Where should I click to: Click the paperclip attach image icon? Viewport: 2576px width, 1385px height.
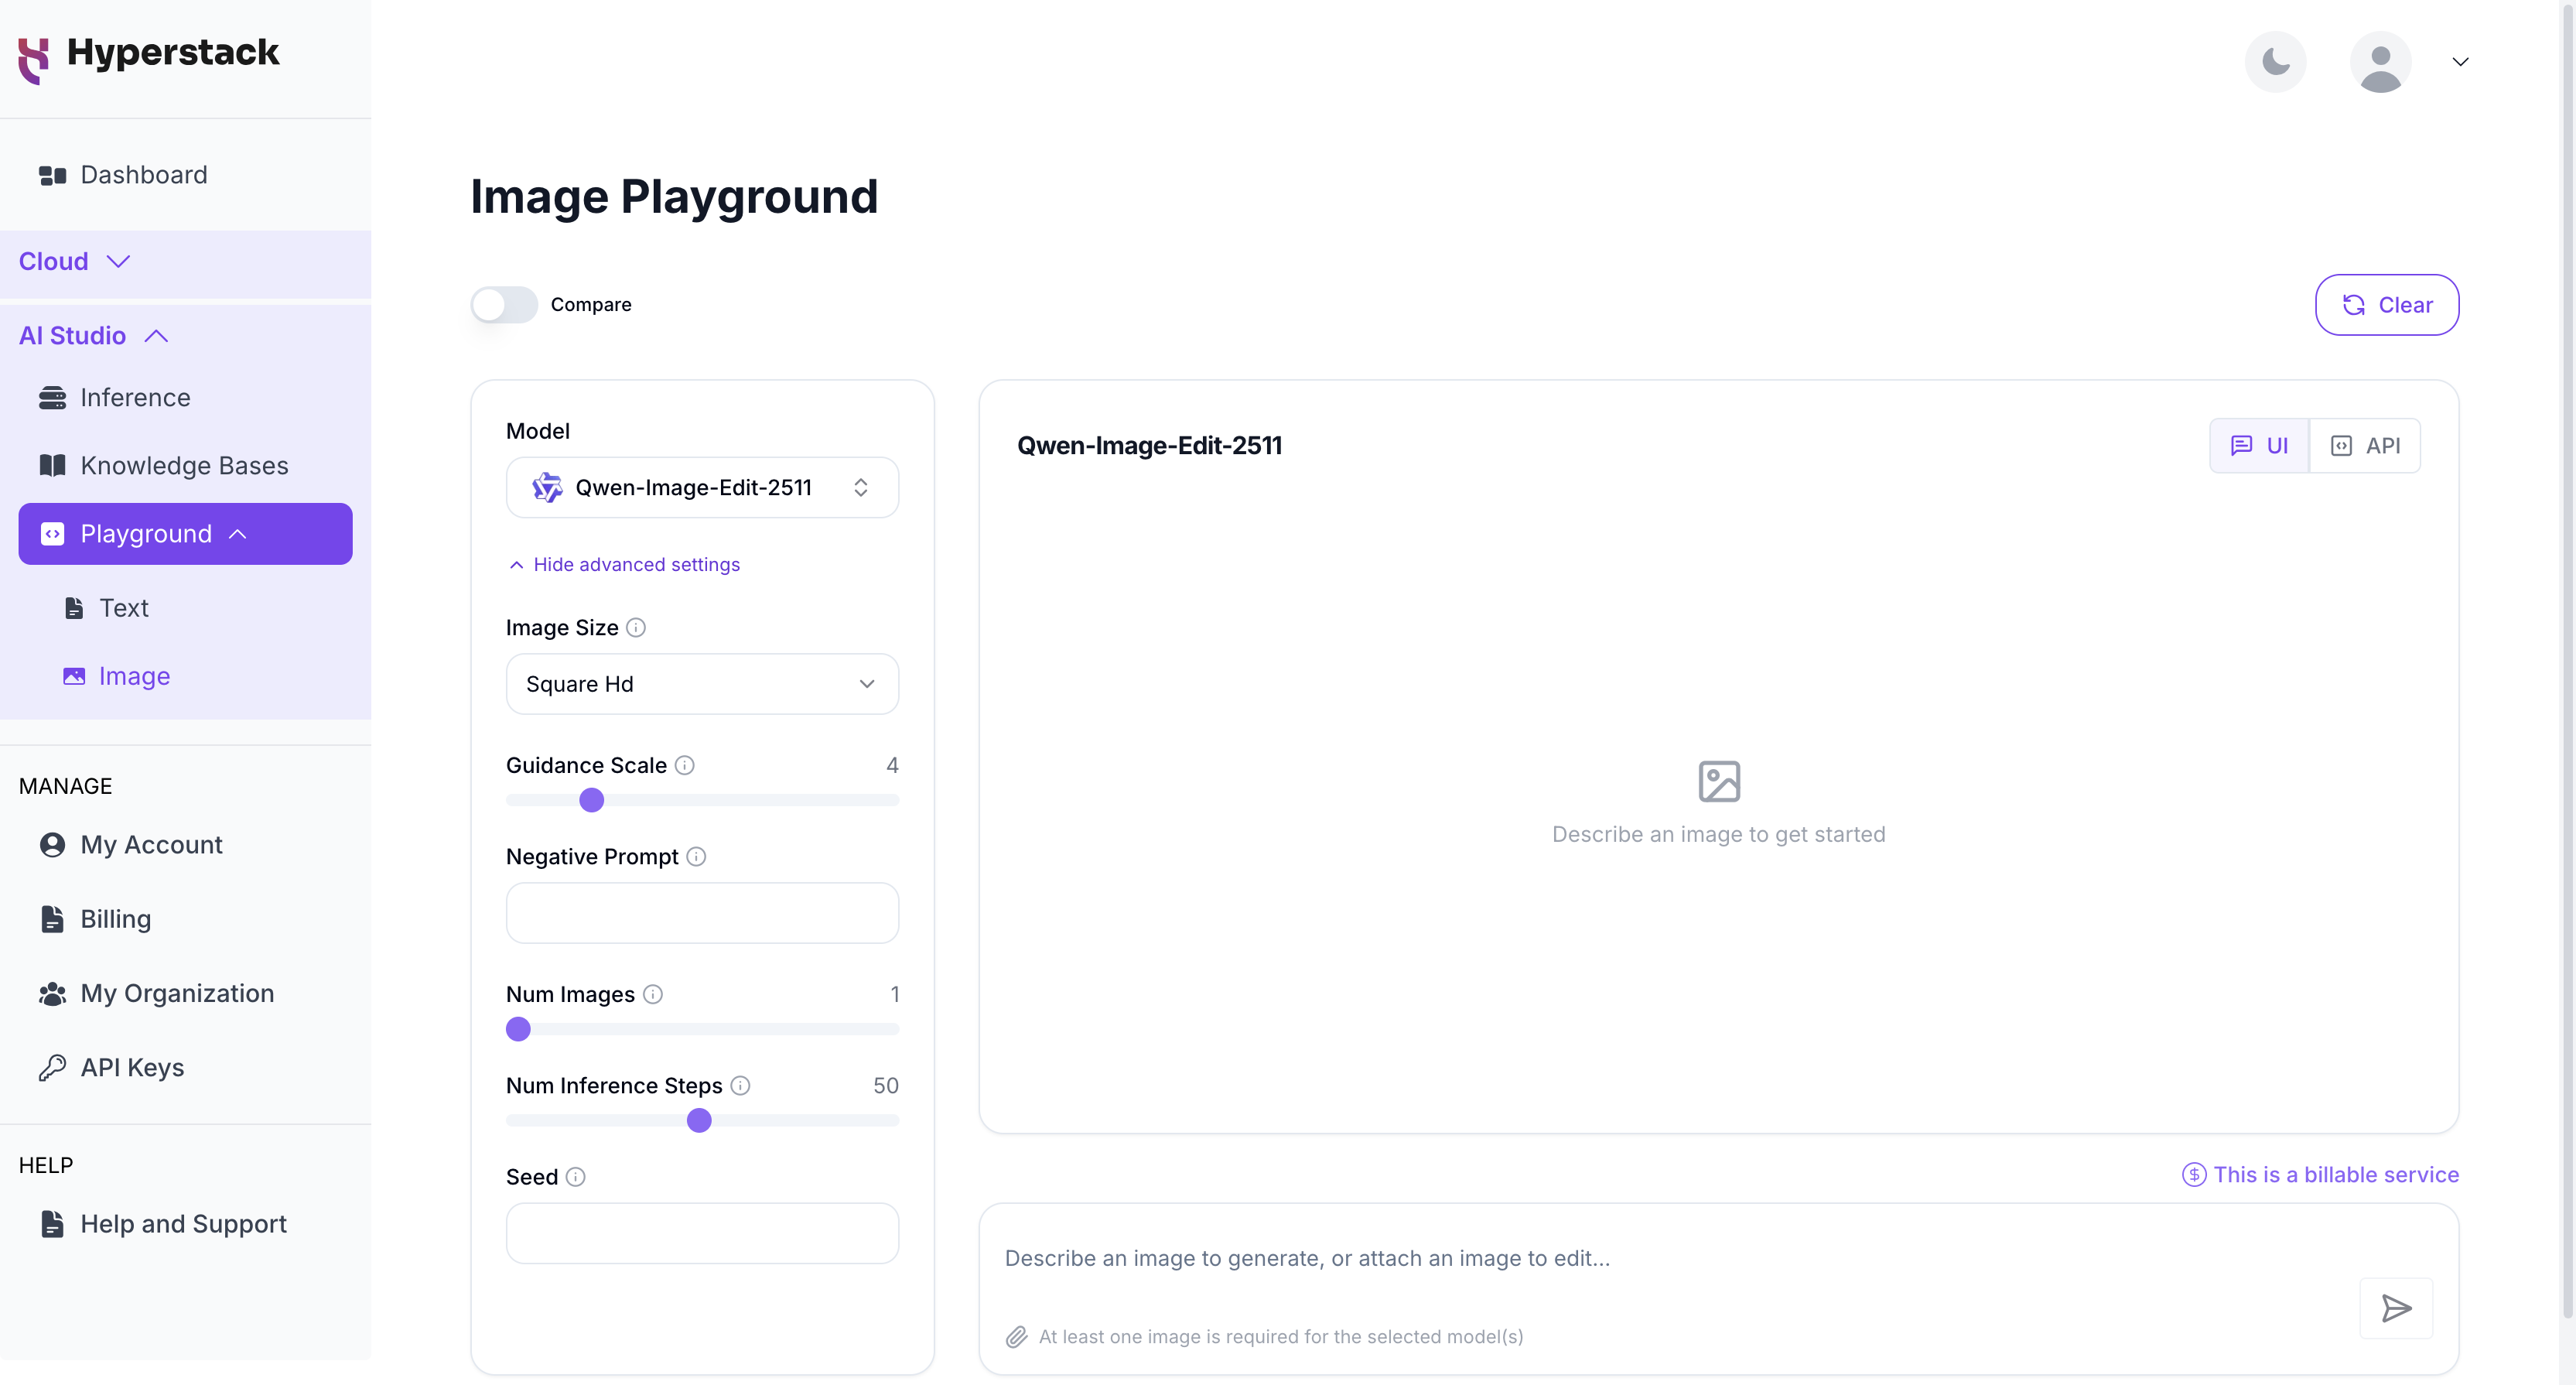tap(1016, 1337)
